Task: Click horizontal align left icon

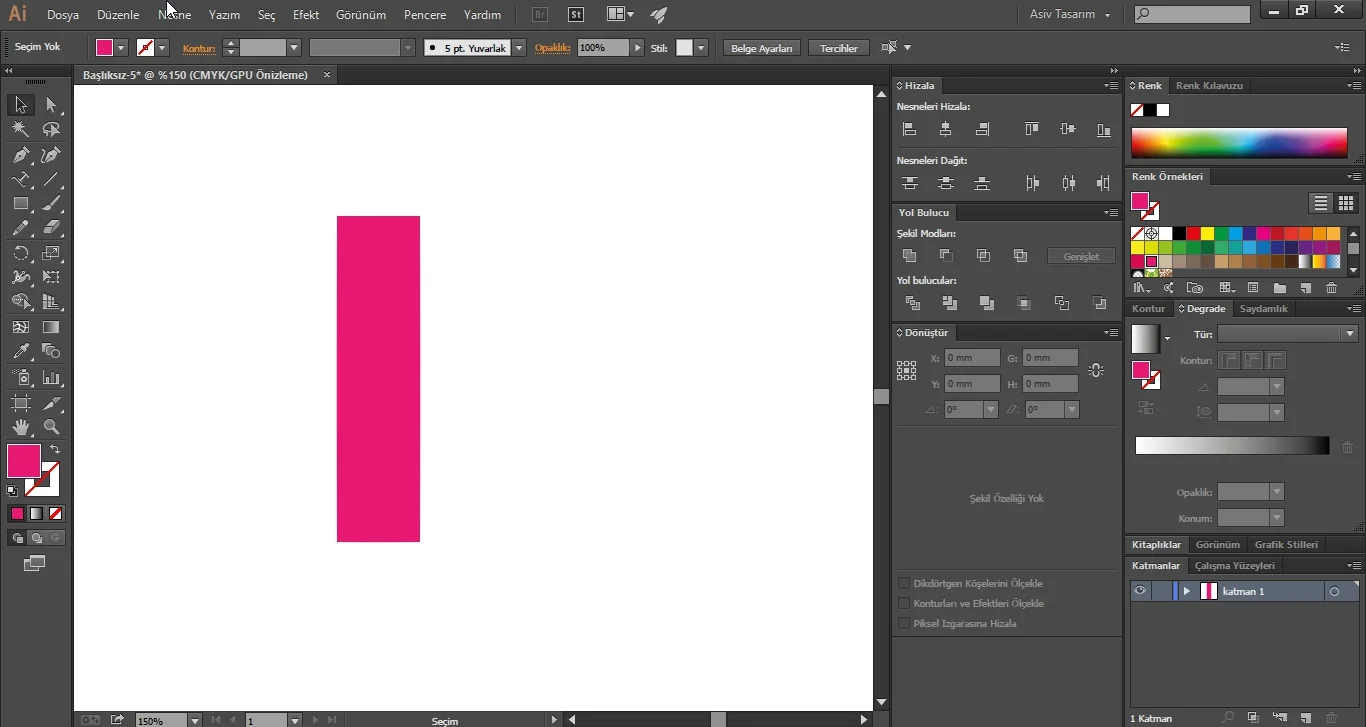Action: click(909, 129)
